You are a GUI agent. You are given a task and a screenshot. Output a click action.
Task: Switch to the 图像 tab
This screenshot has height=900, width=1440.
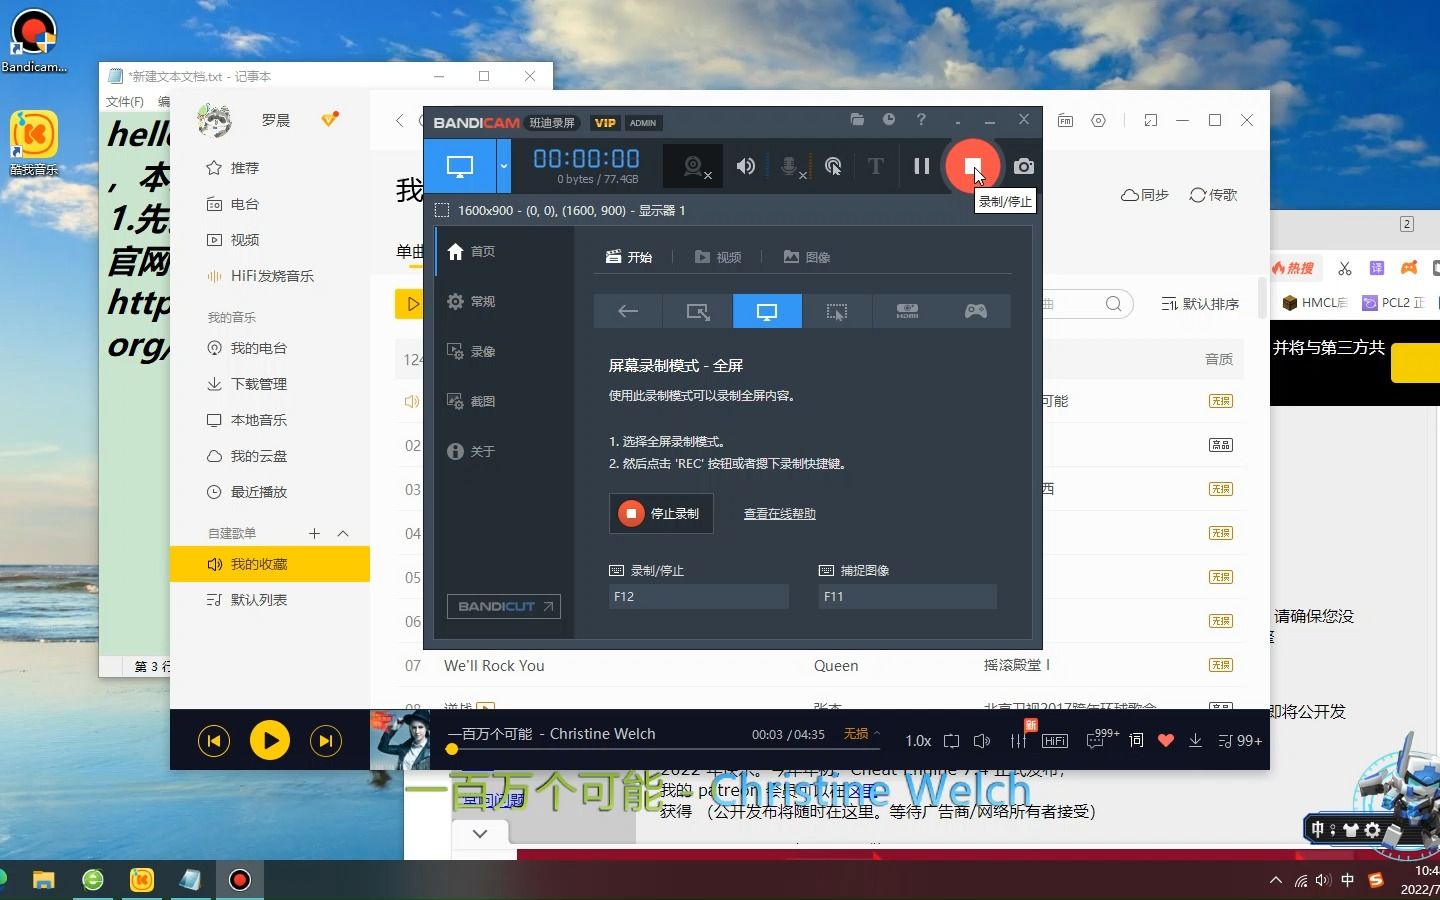[807, 257]
